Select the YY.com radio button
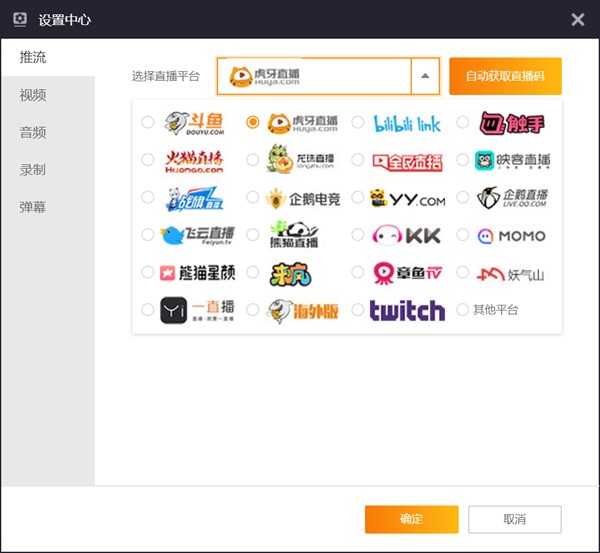This screenshot has width=600, height=553. [358, 197]
